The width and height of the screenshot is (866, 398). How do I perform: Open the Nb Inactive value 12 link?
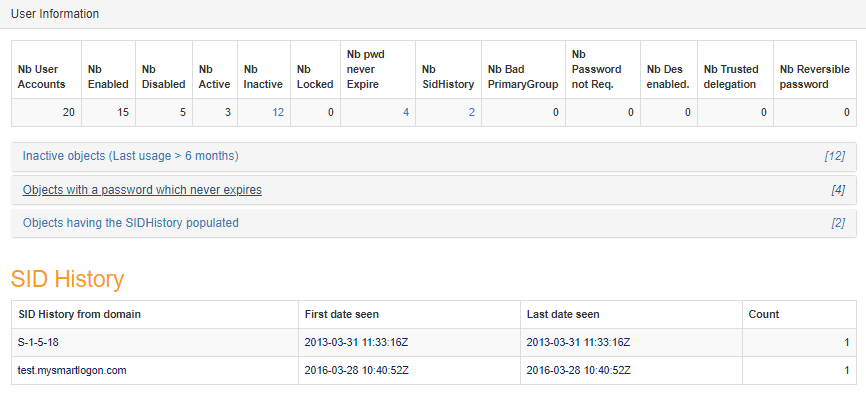278,113
